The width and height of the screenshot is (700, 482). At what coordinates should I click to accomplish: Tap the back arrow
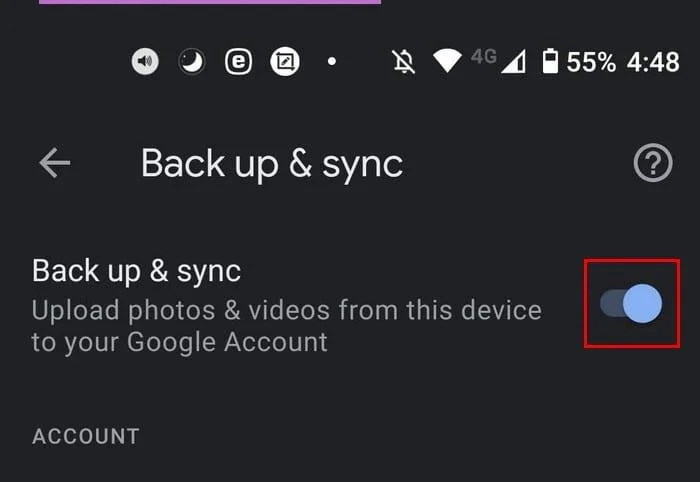tap(54, 163)
